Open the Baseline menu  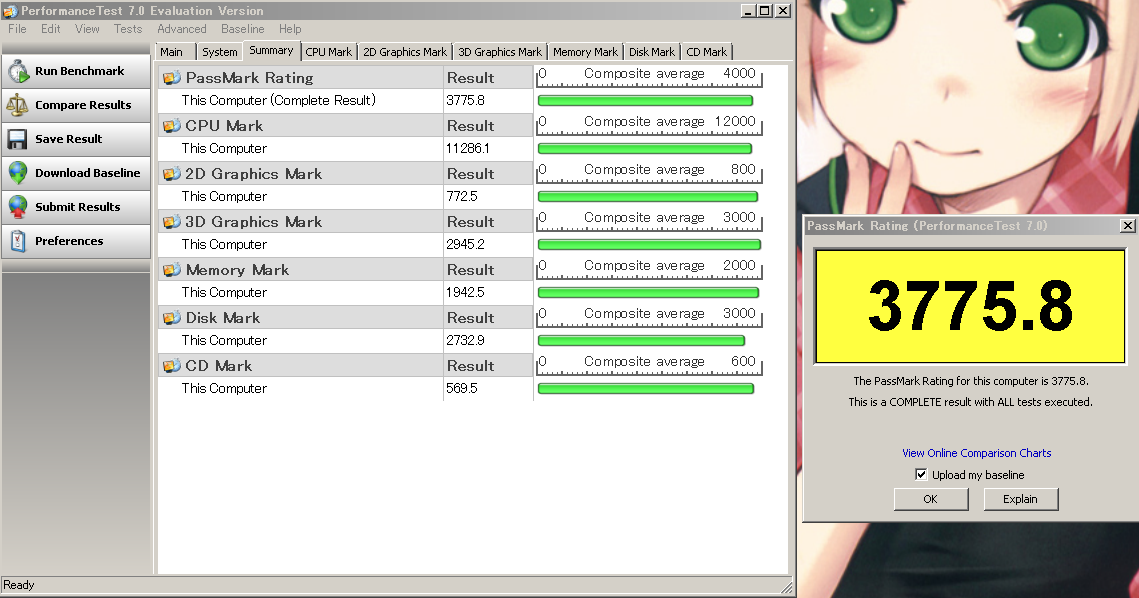243,29
